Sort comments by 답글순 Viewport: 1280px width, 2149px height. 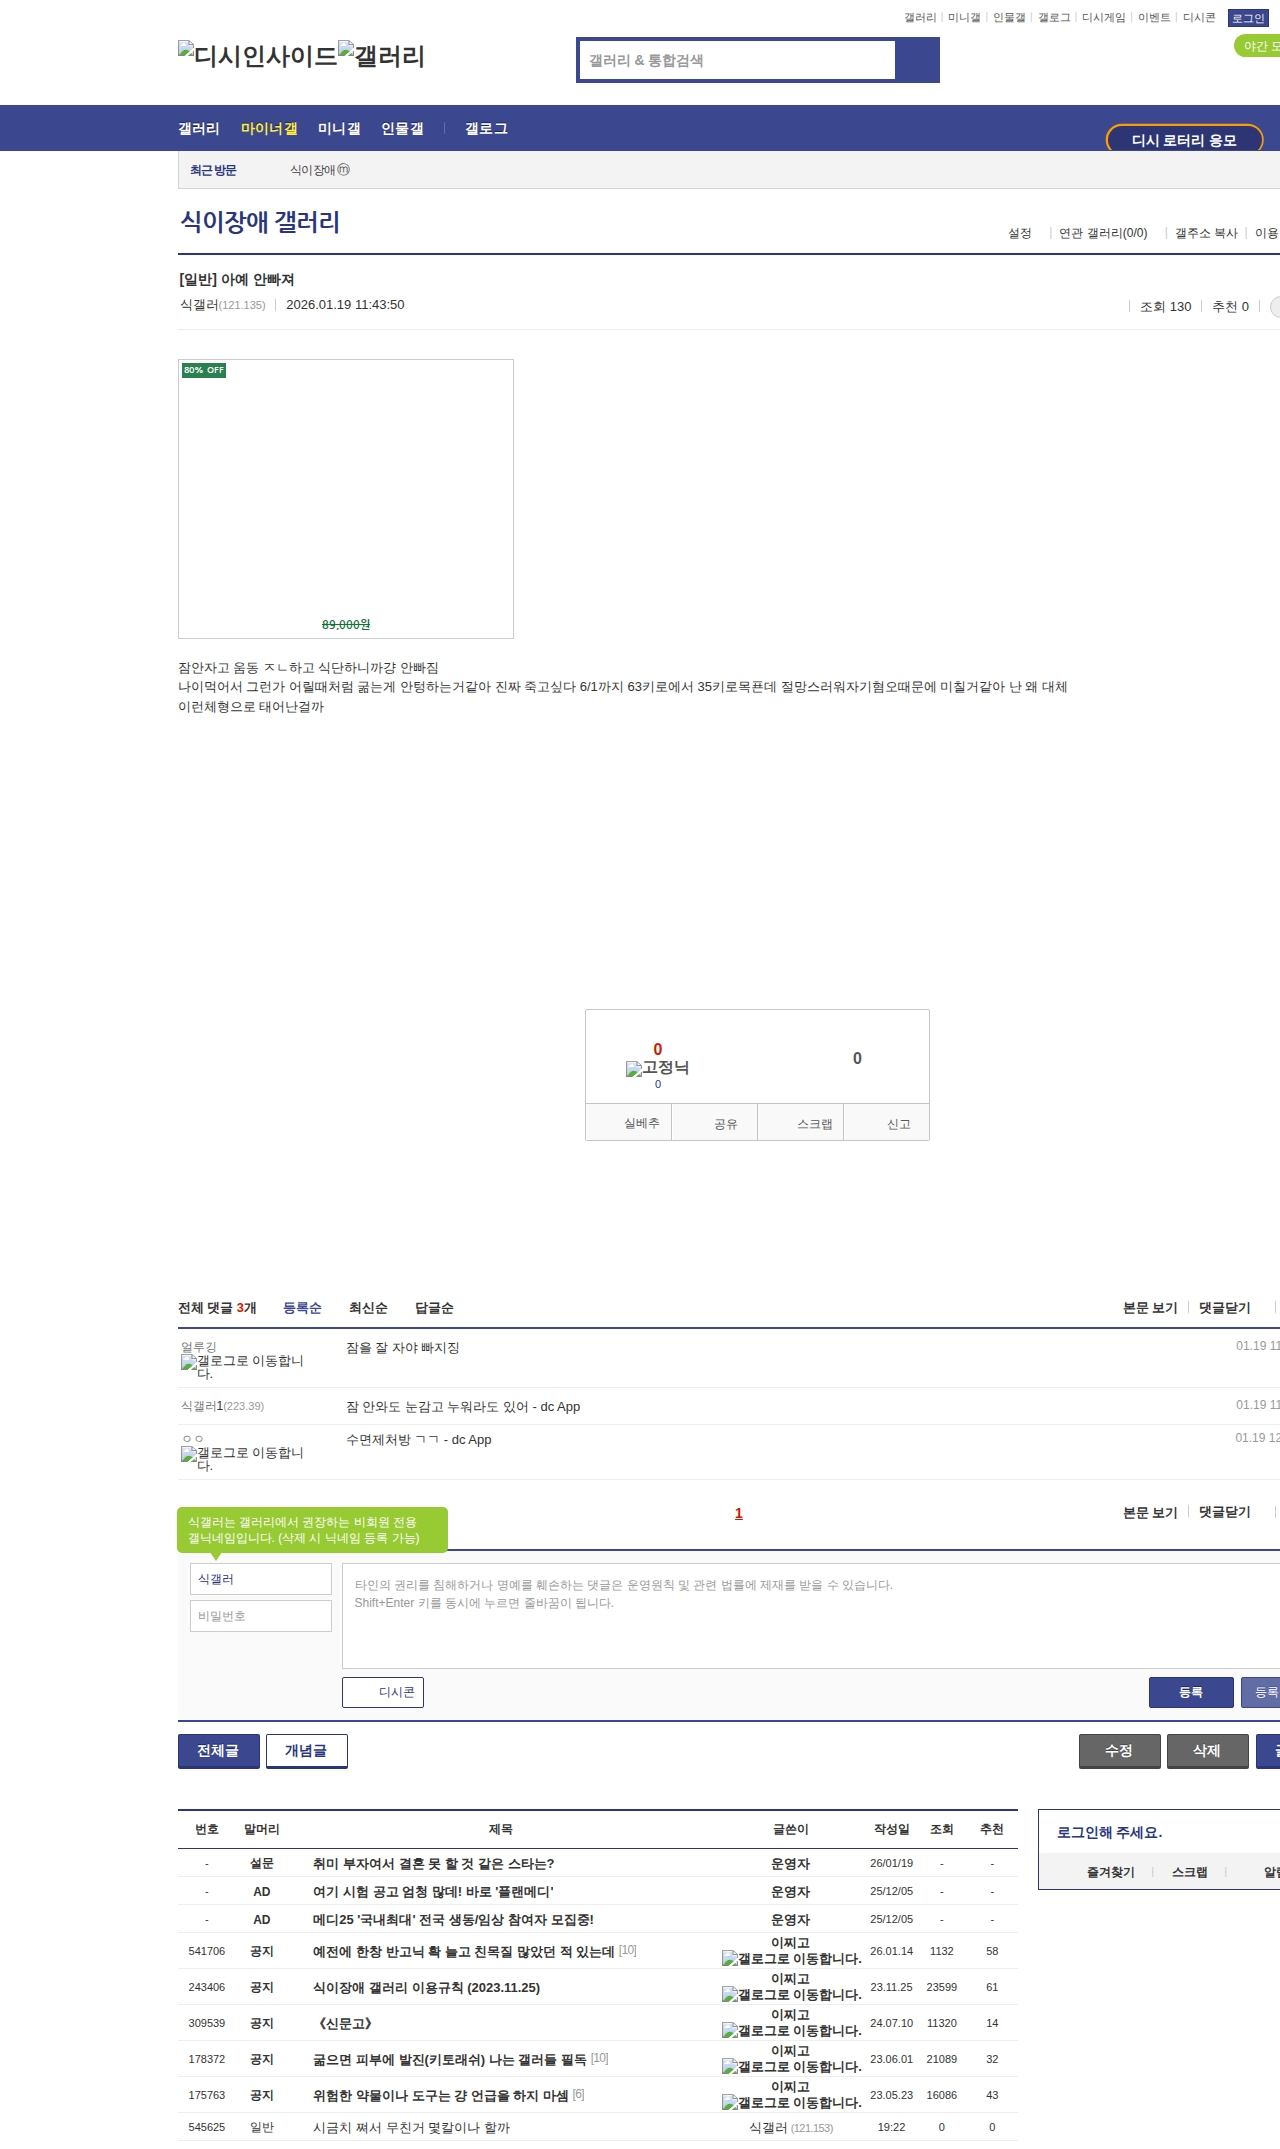(x=434, y=1308)
